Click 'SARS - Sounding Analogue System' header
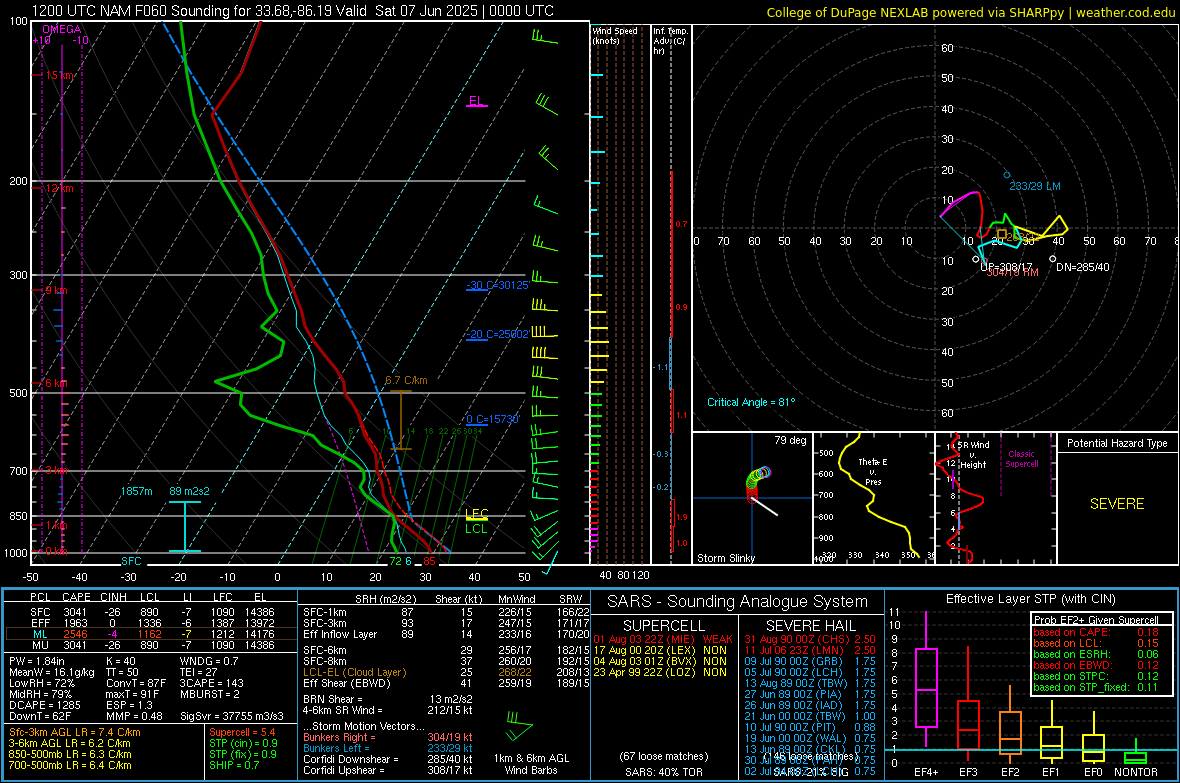Screen dimensions: 1180x783 pyautogui.click(x=738, y=601)
